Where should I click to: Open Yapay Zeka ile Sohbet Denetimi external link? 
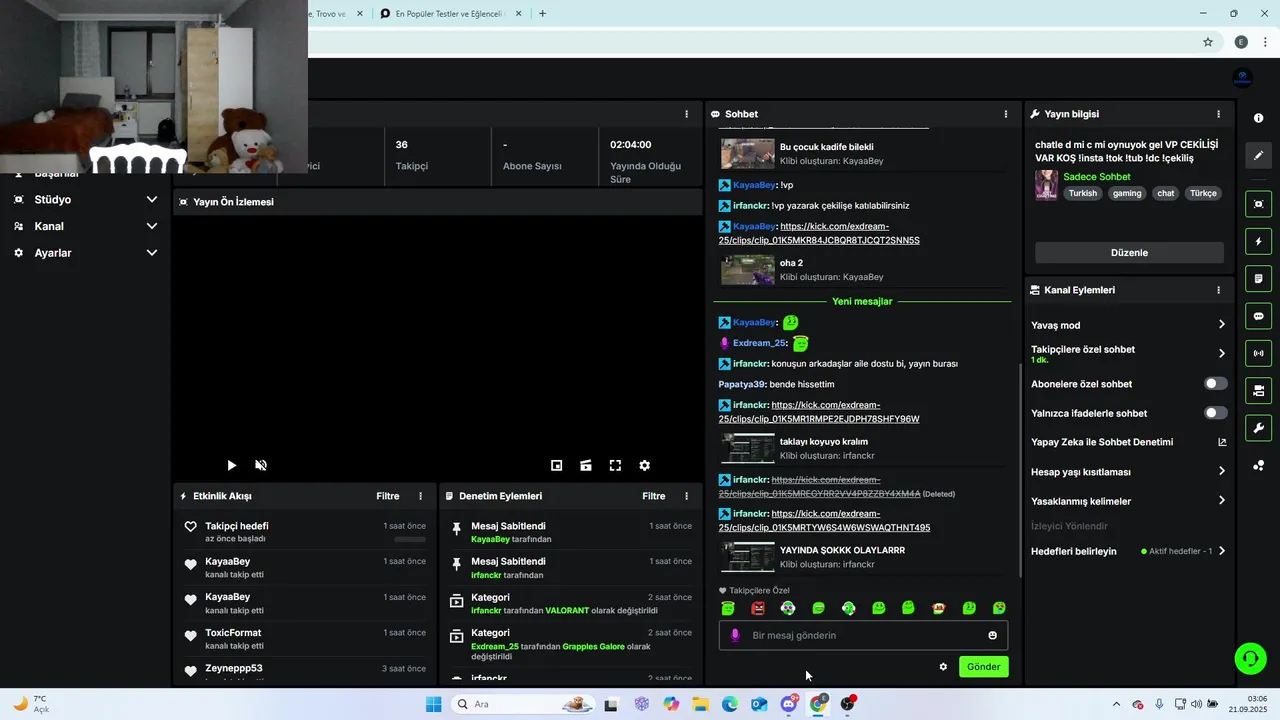[1222, 442]
